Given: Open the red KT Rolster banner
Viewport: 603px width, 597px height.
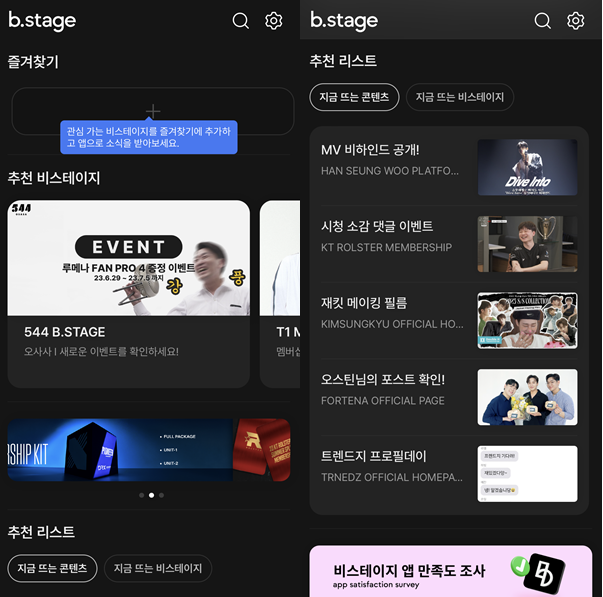Looking at the screenshot, I should [x=262, y=450].
